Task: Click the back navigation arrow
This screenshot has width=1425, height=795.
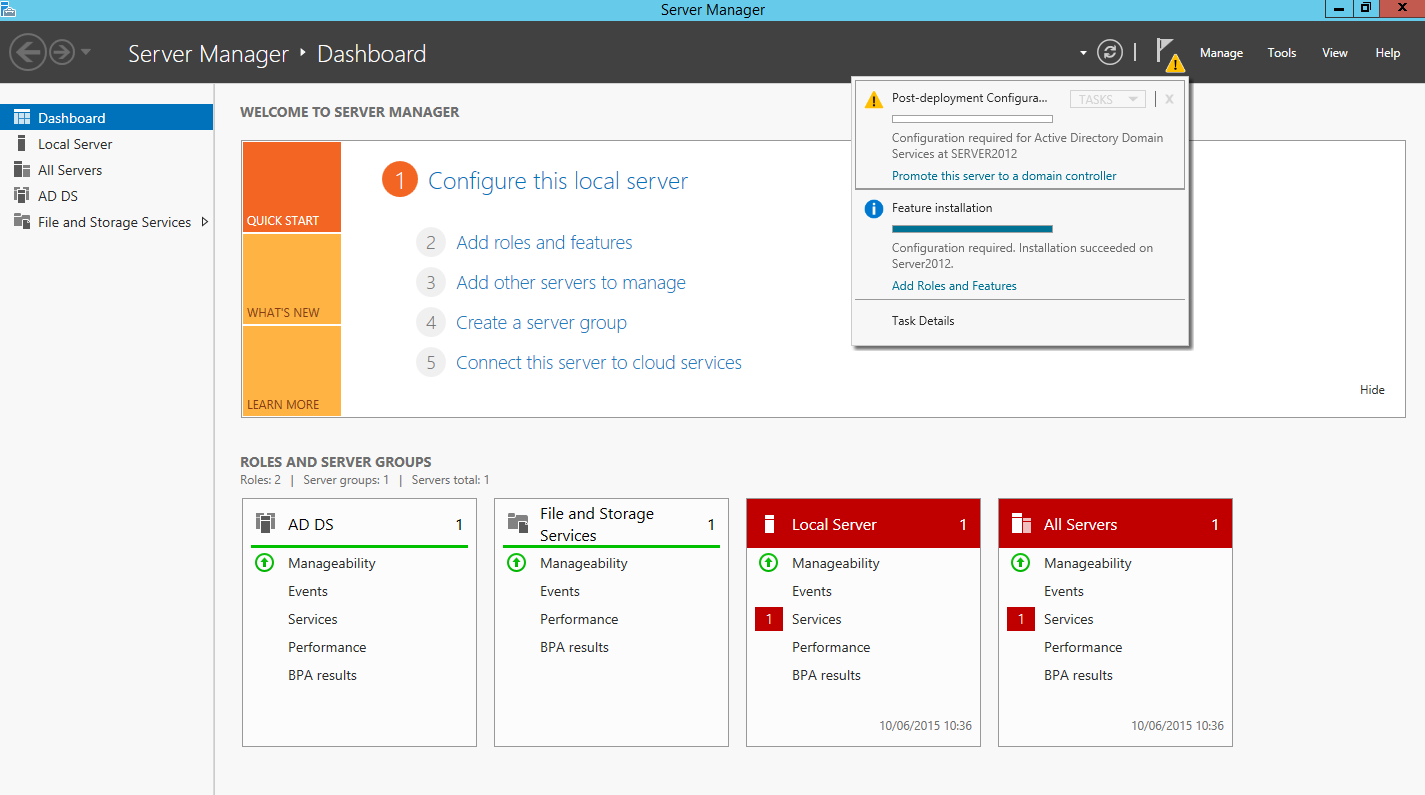Action: pyautogui.click(x=28, y=51)
